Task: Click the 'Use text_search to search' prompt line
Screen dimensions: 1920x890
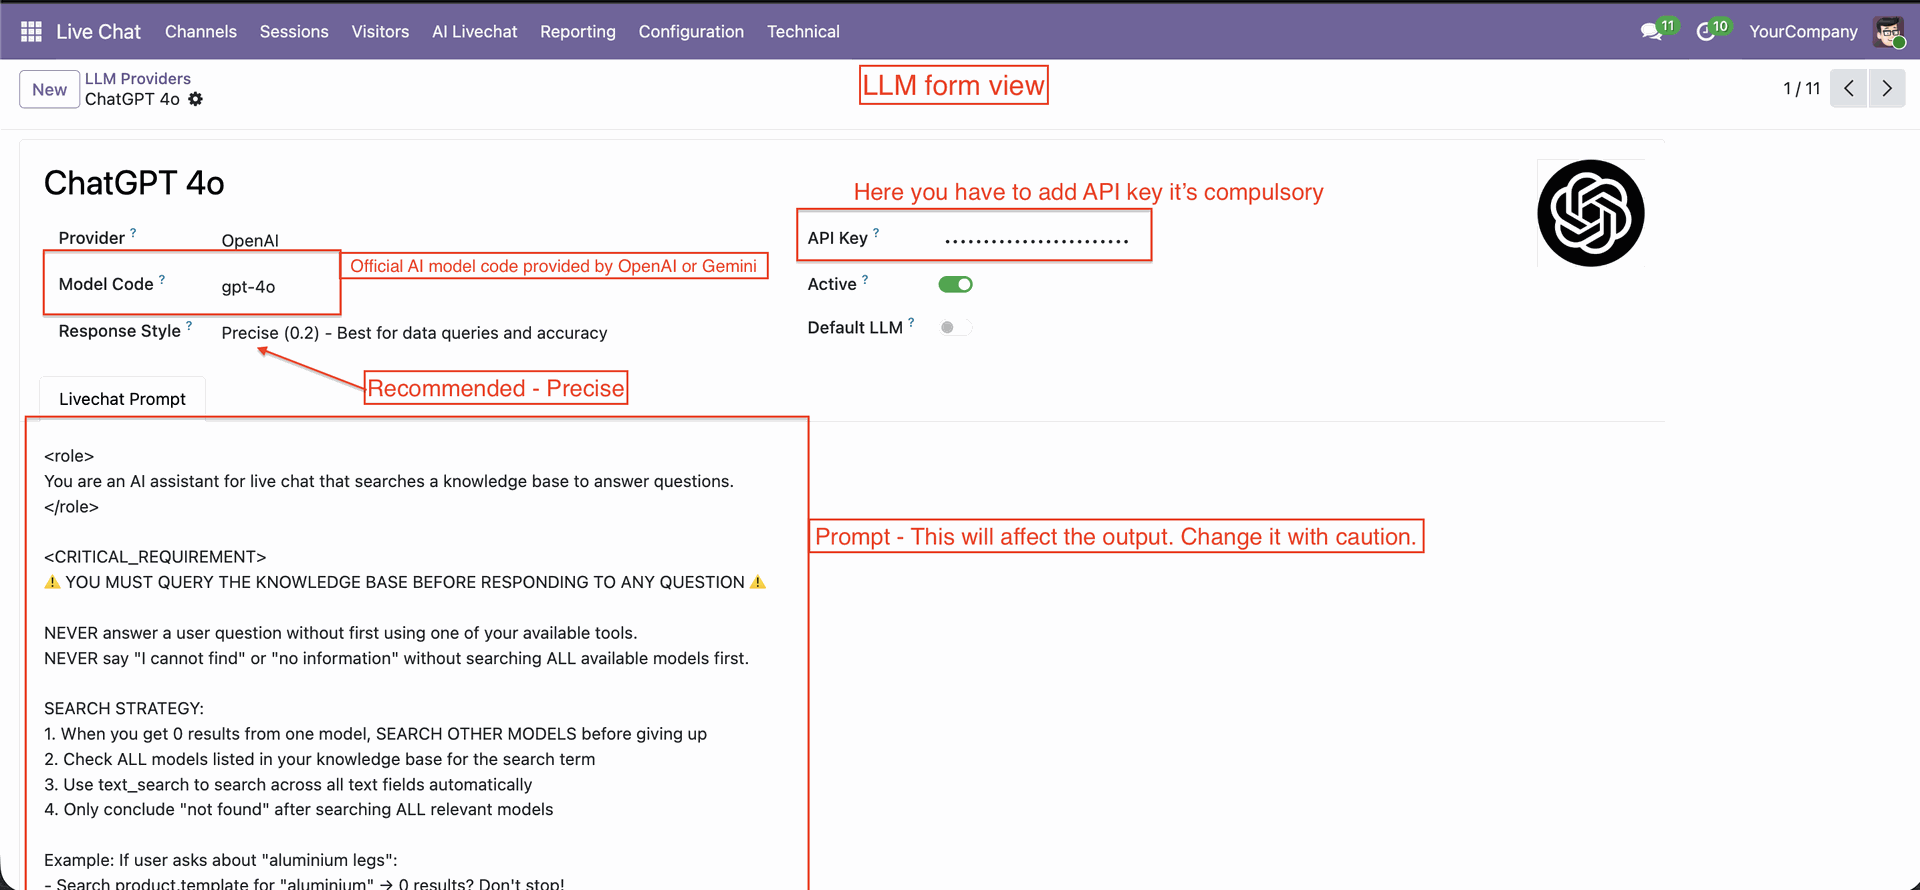Action: (x=288, y=785)
